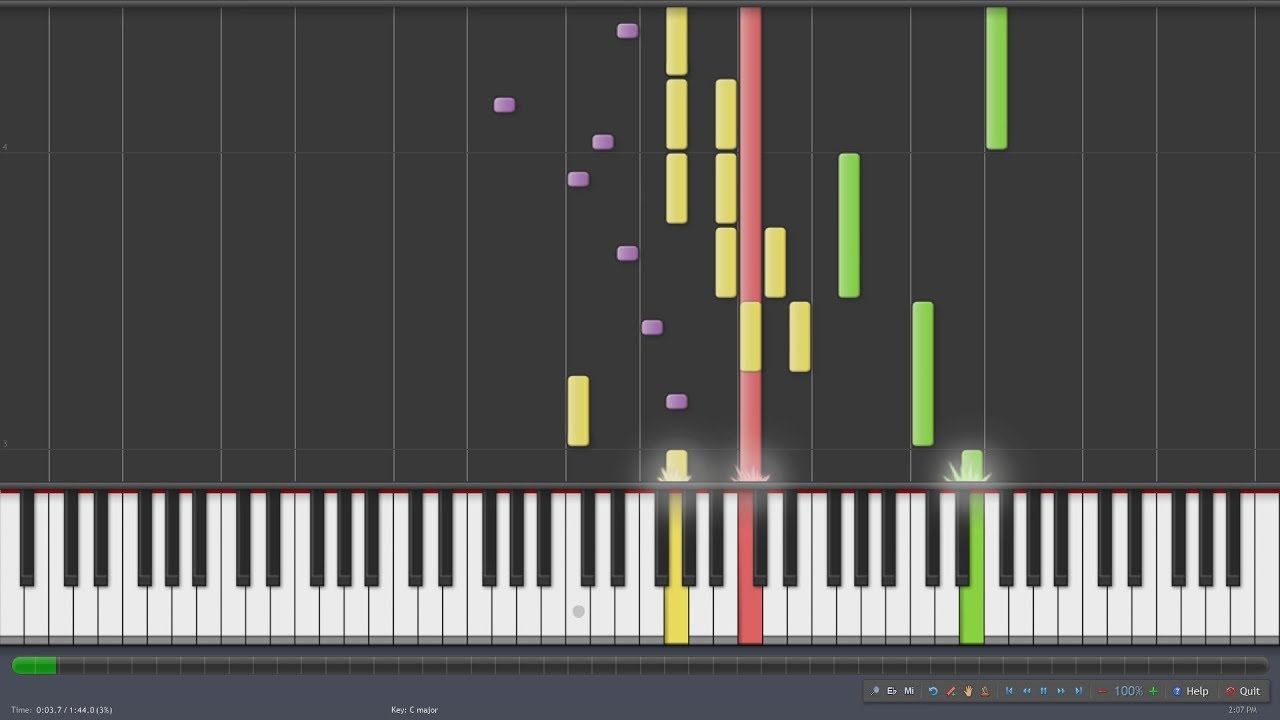This screenshot has width=1280, height=720.
Task: Fast forward the song
Action: click(x=1061, y=691)
